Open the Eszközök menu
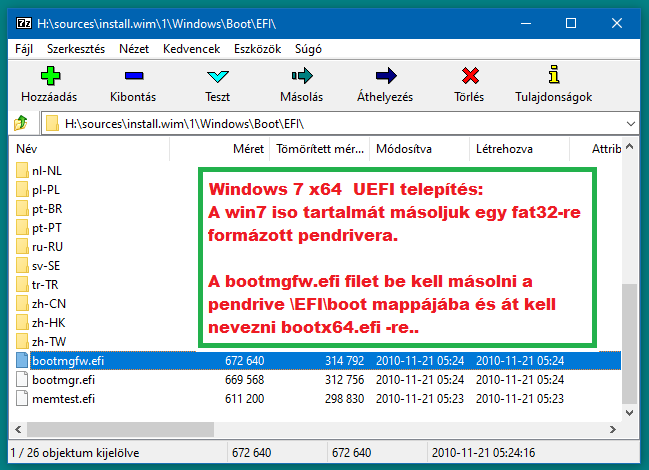 pos(257,49)
